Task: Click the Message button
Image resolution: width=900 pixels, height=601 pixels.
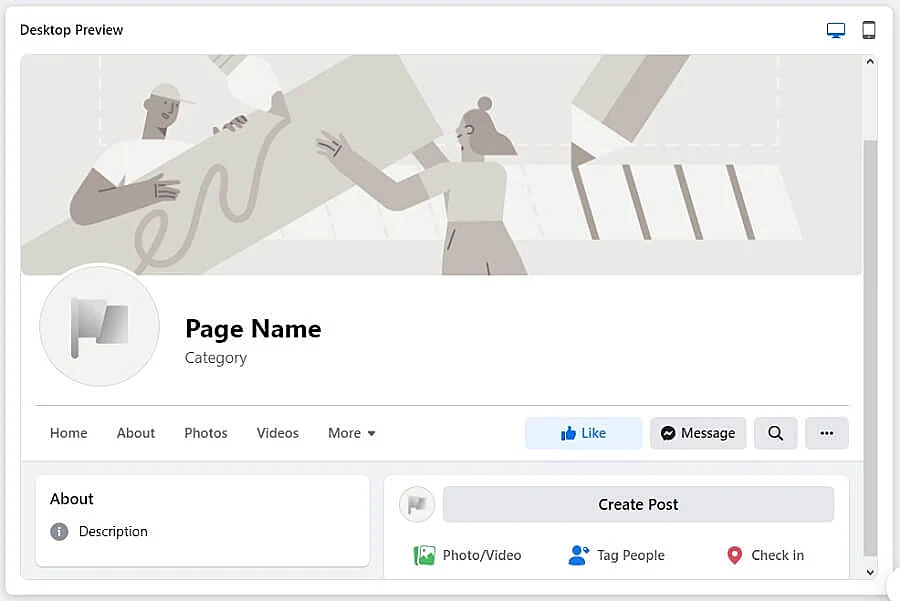Action: pos(698,433)
